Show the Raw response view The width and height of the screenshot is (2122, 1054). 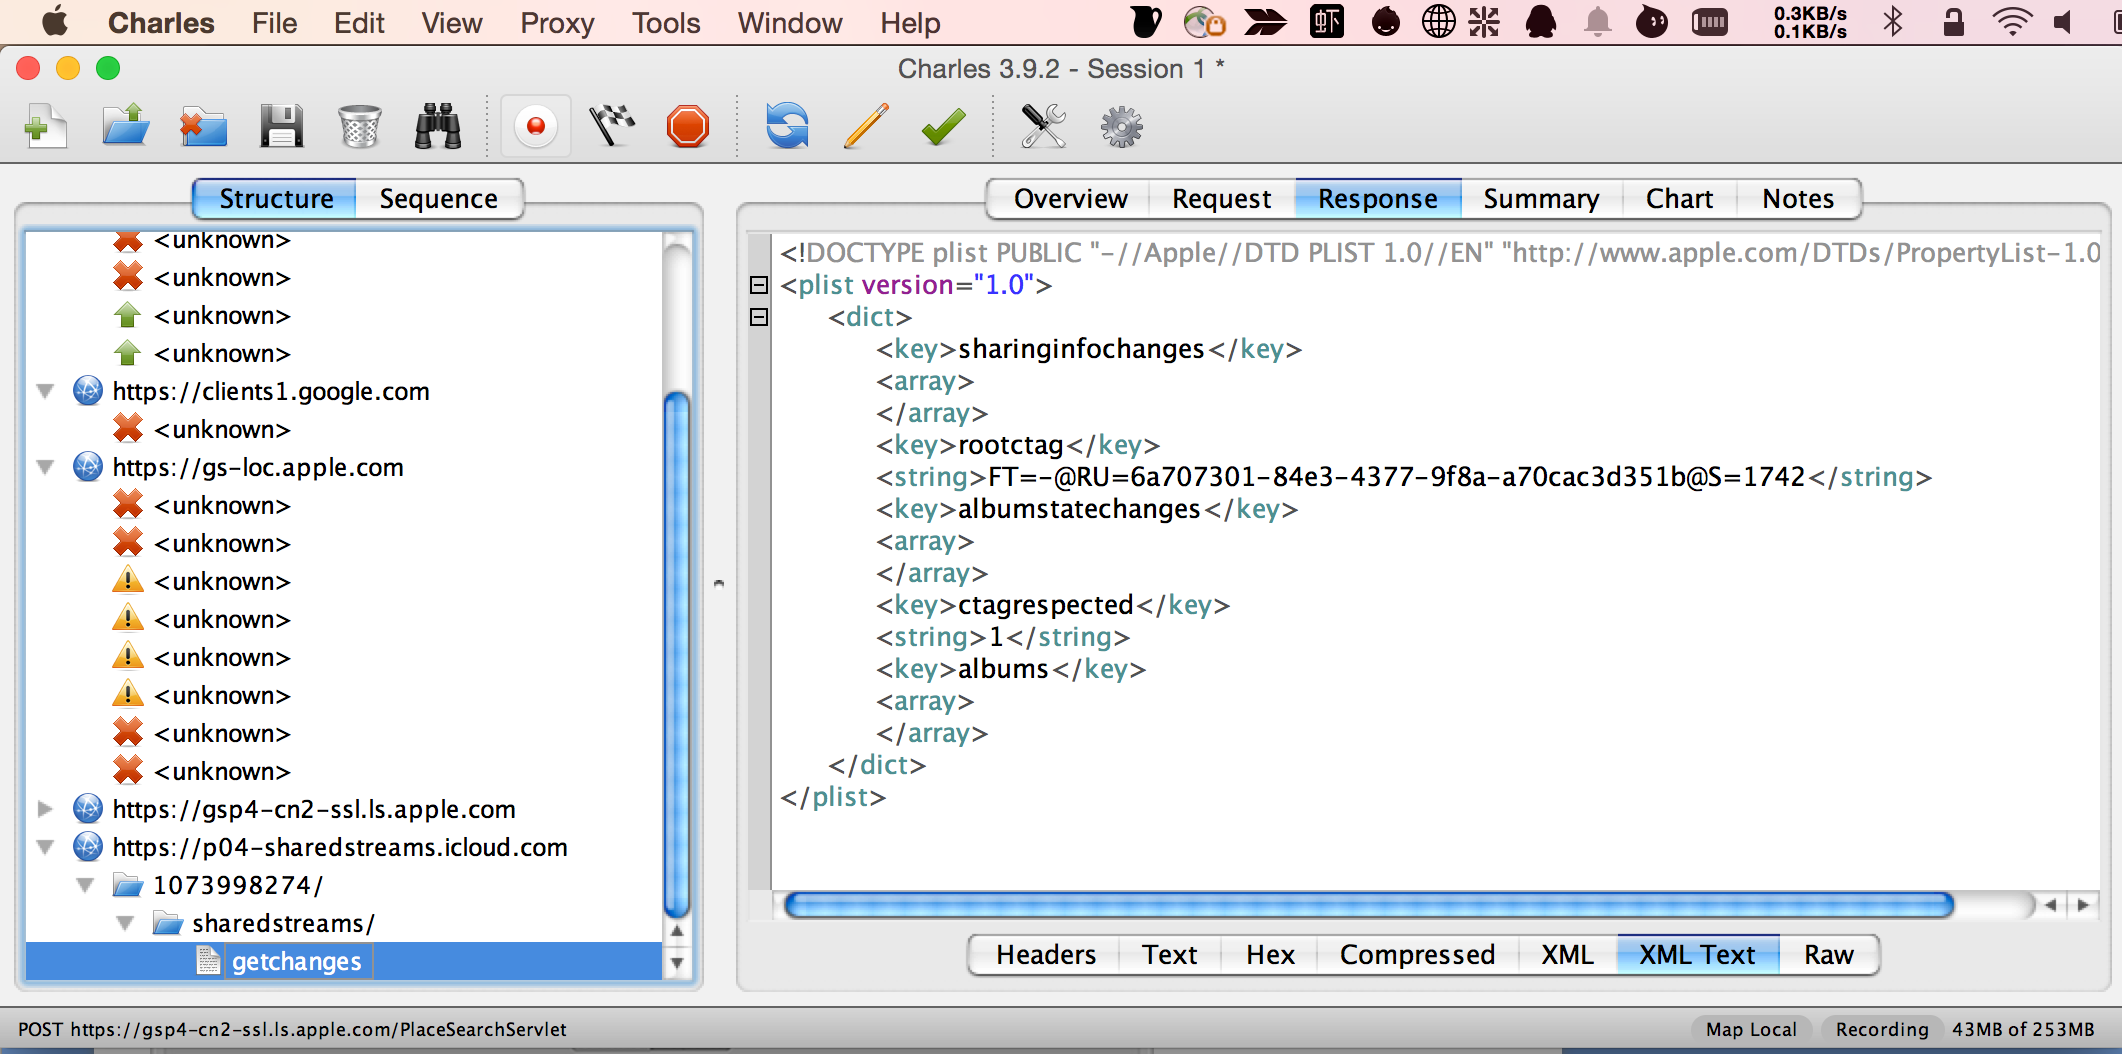coord(1829,955)
